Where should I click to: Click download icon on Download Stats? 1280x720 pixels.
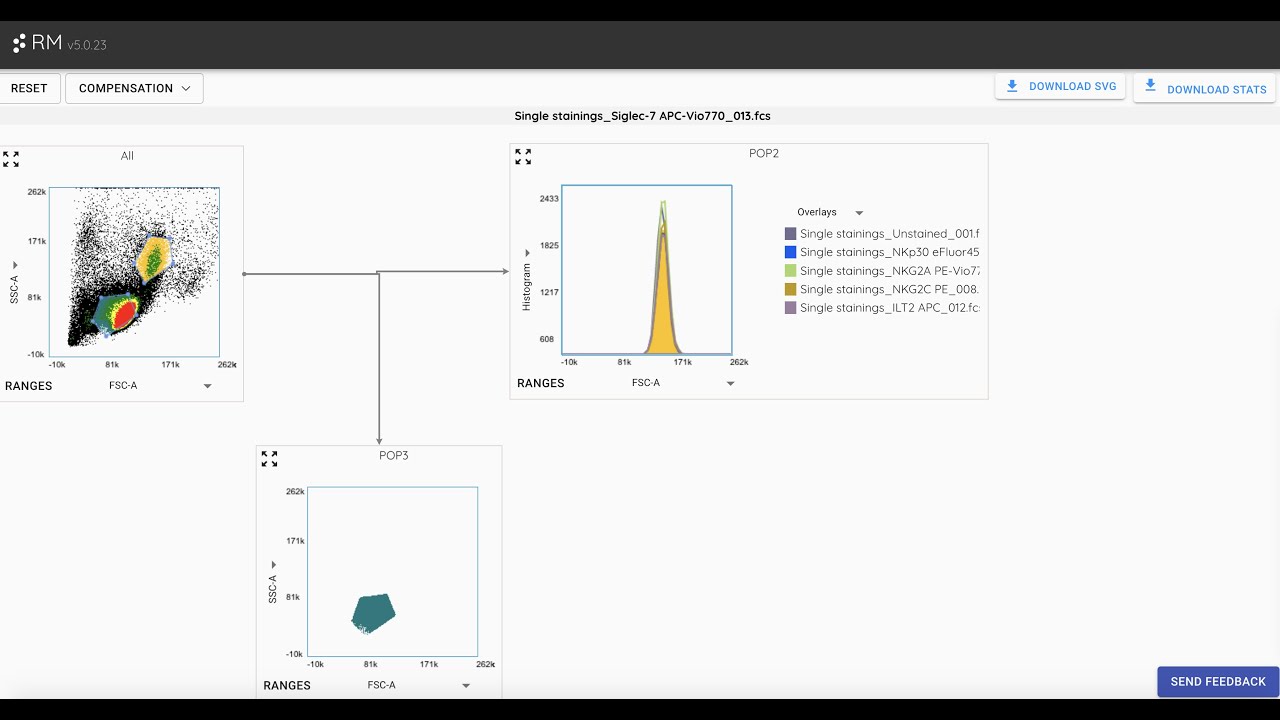(x=1150, y=86)
